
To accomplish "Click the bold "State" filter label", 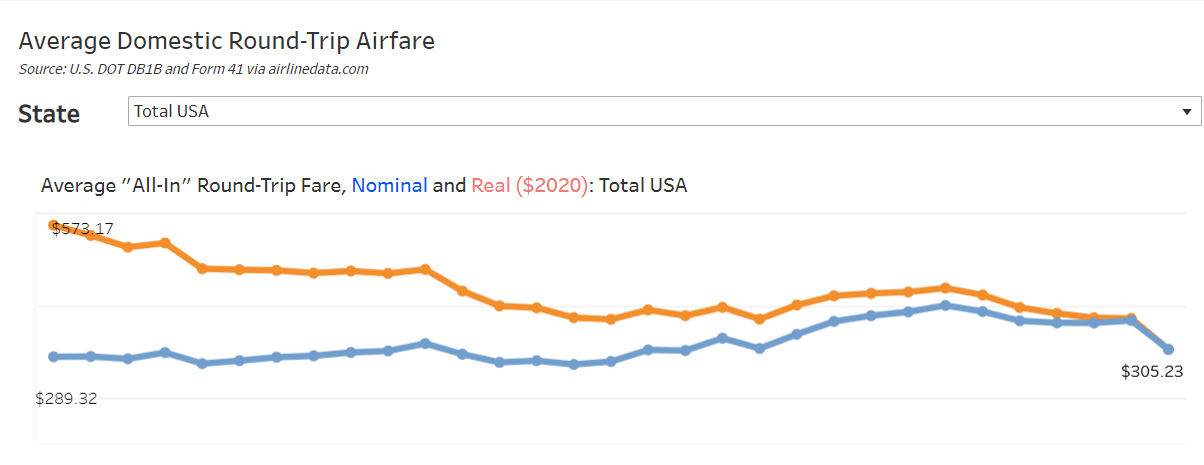I will (x=49, y=113).
